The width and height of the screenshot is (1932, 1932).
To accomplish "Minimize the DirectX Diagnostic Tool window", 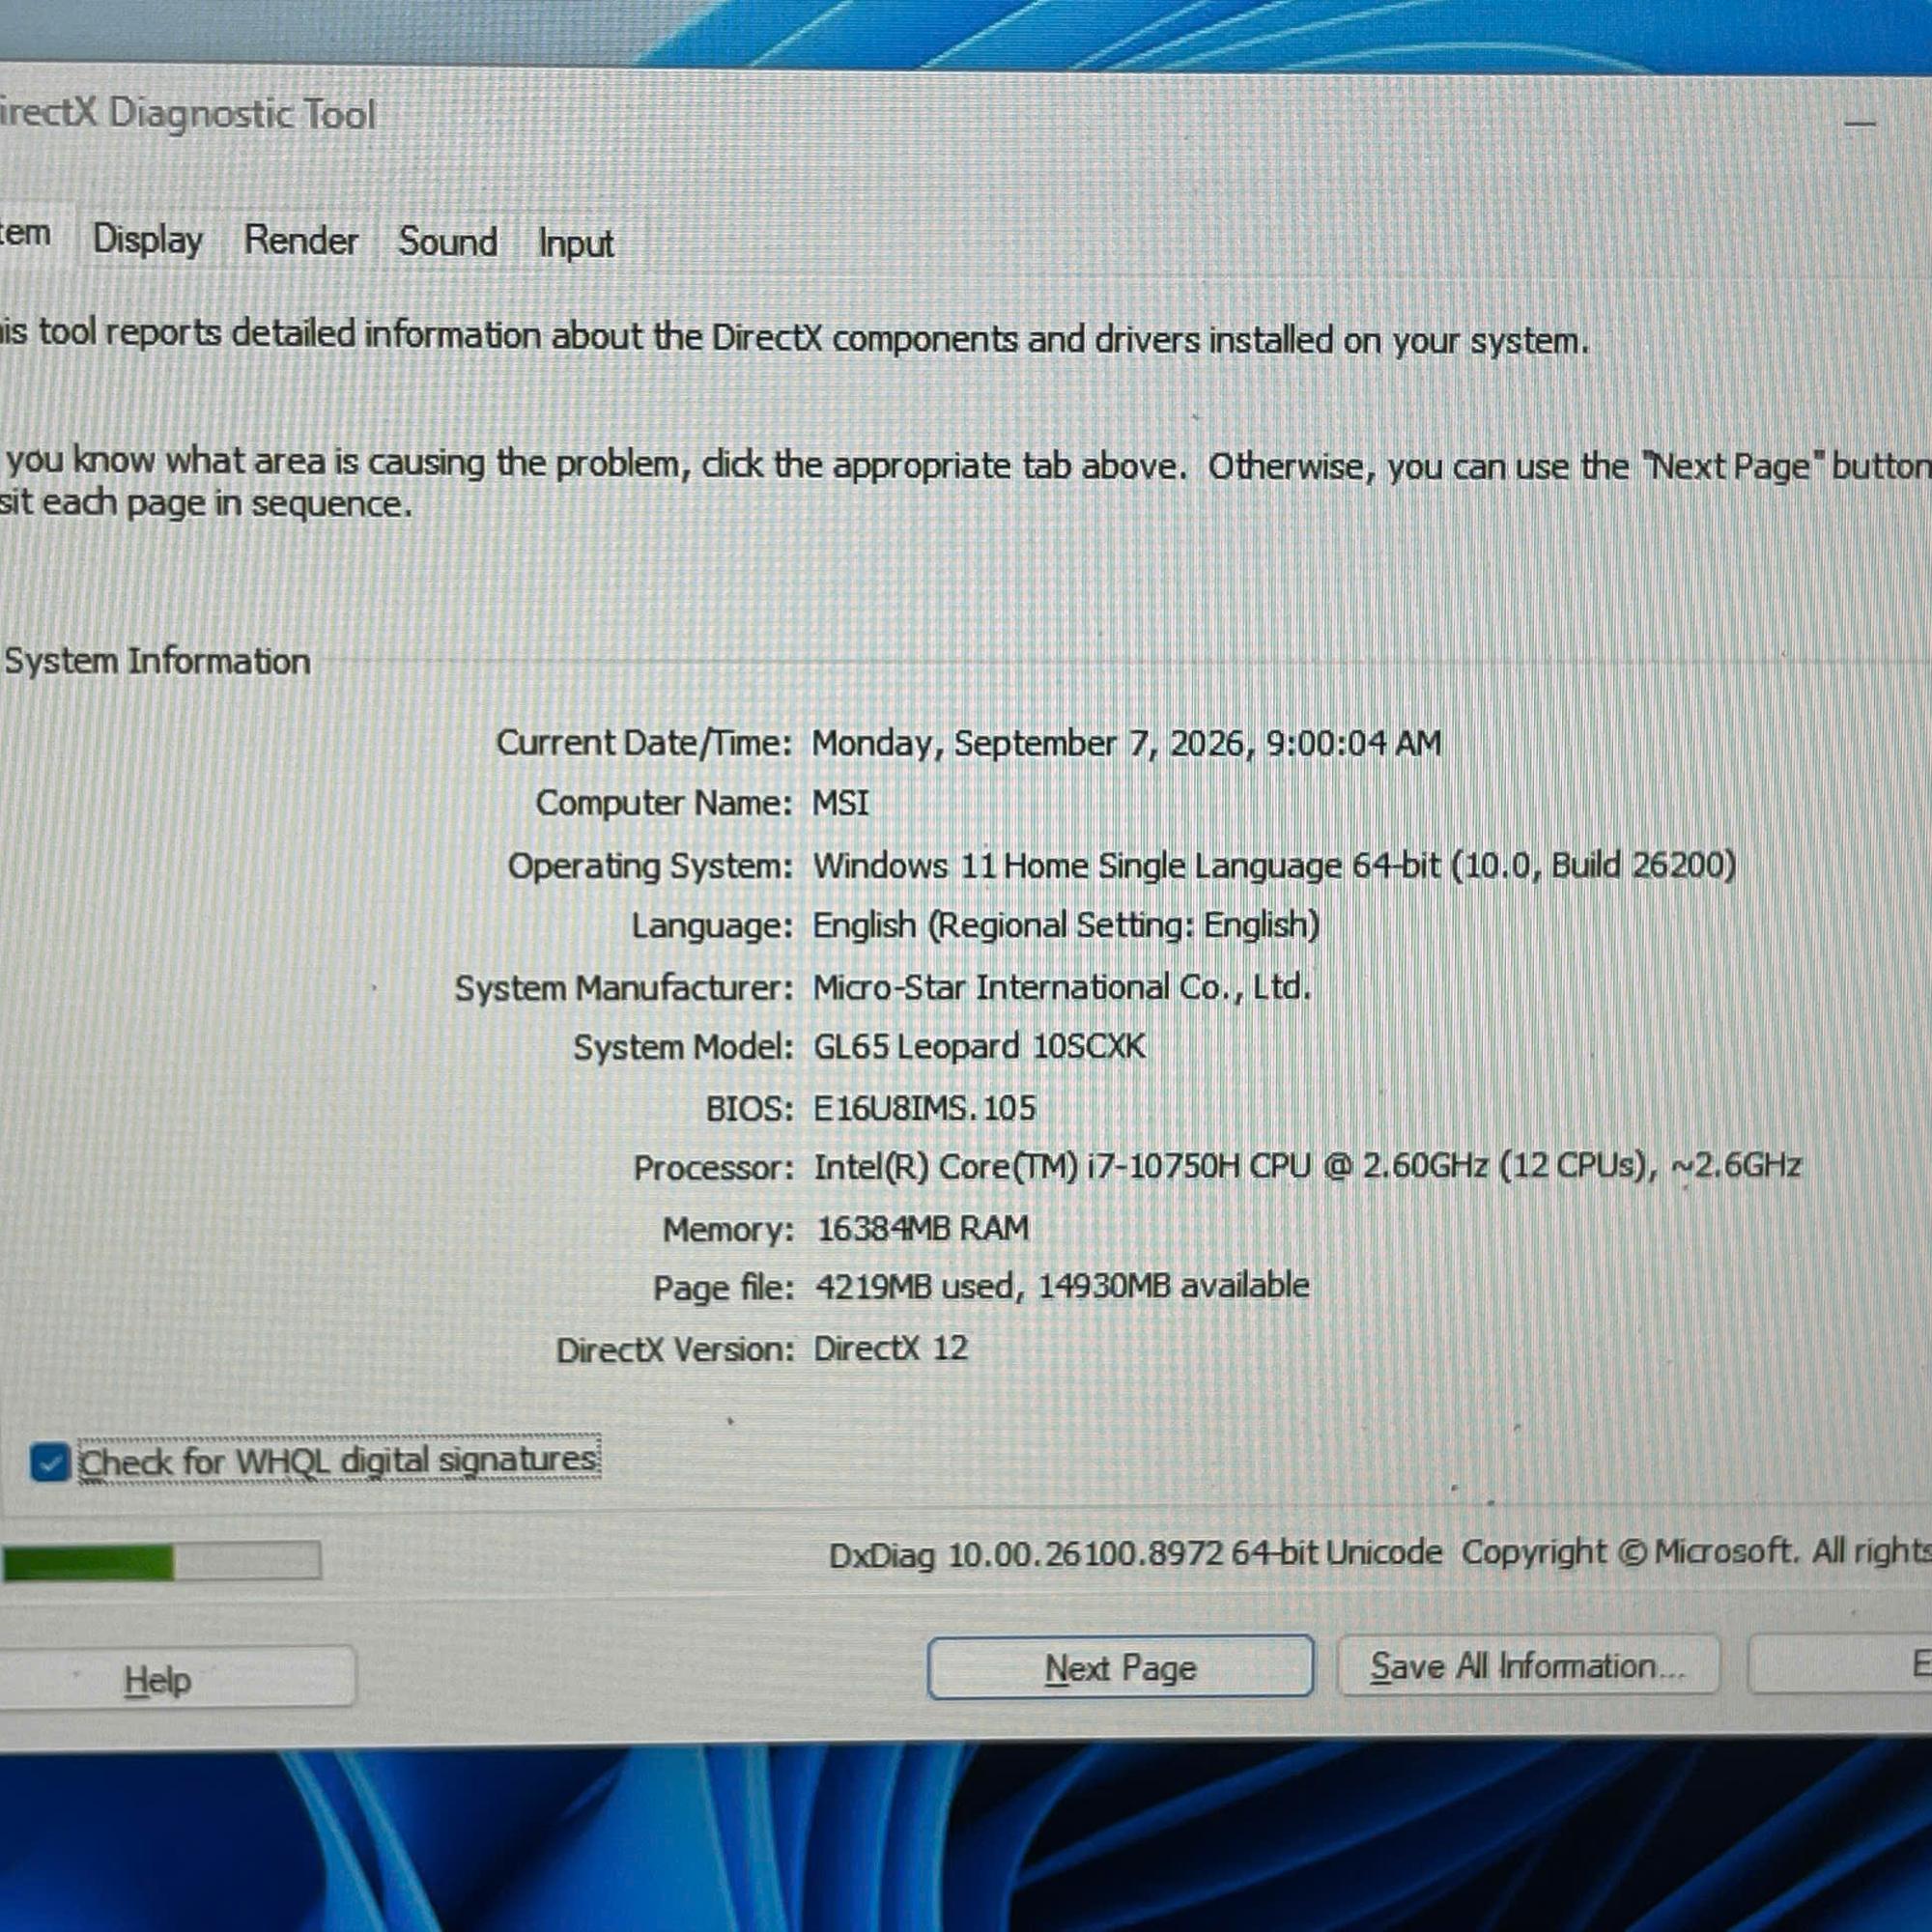I will tap(1860, 124).
